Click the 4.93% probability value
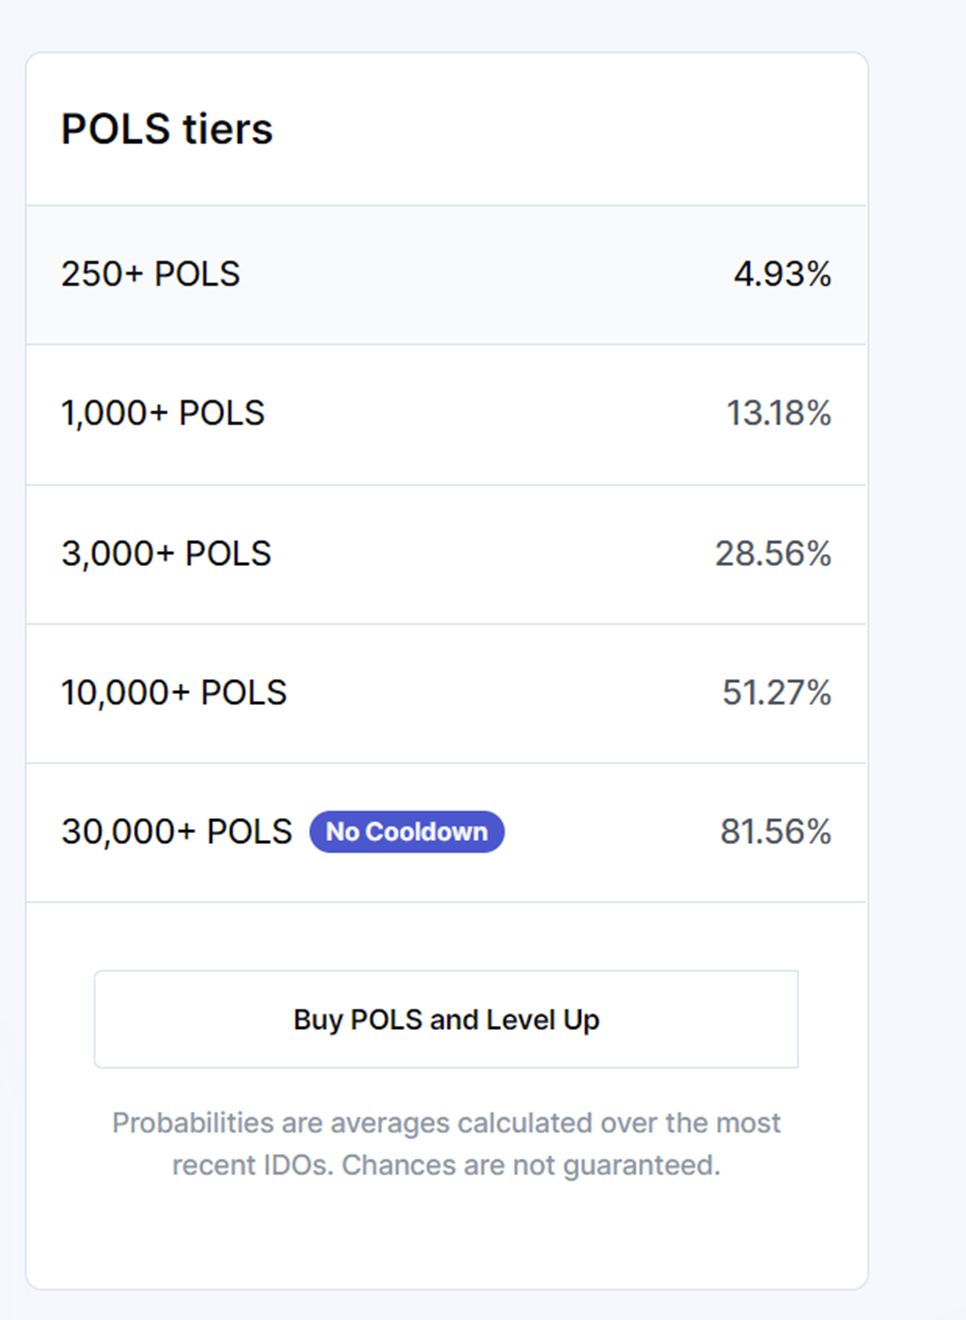 (x=782, y=274)
